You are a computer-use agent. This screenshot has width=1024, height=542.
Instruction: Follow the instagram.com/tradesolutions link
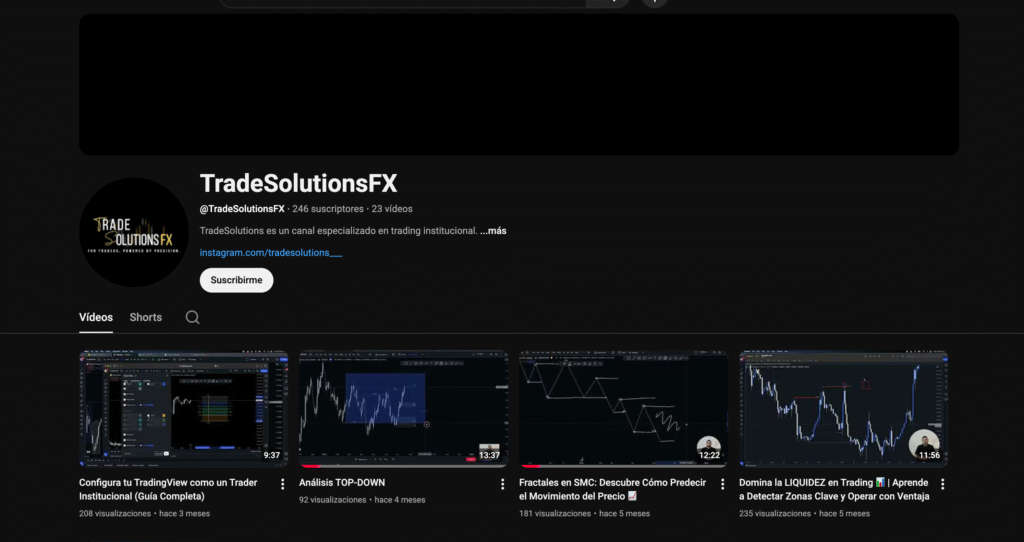271,253
